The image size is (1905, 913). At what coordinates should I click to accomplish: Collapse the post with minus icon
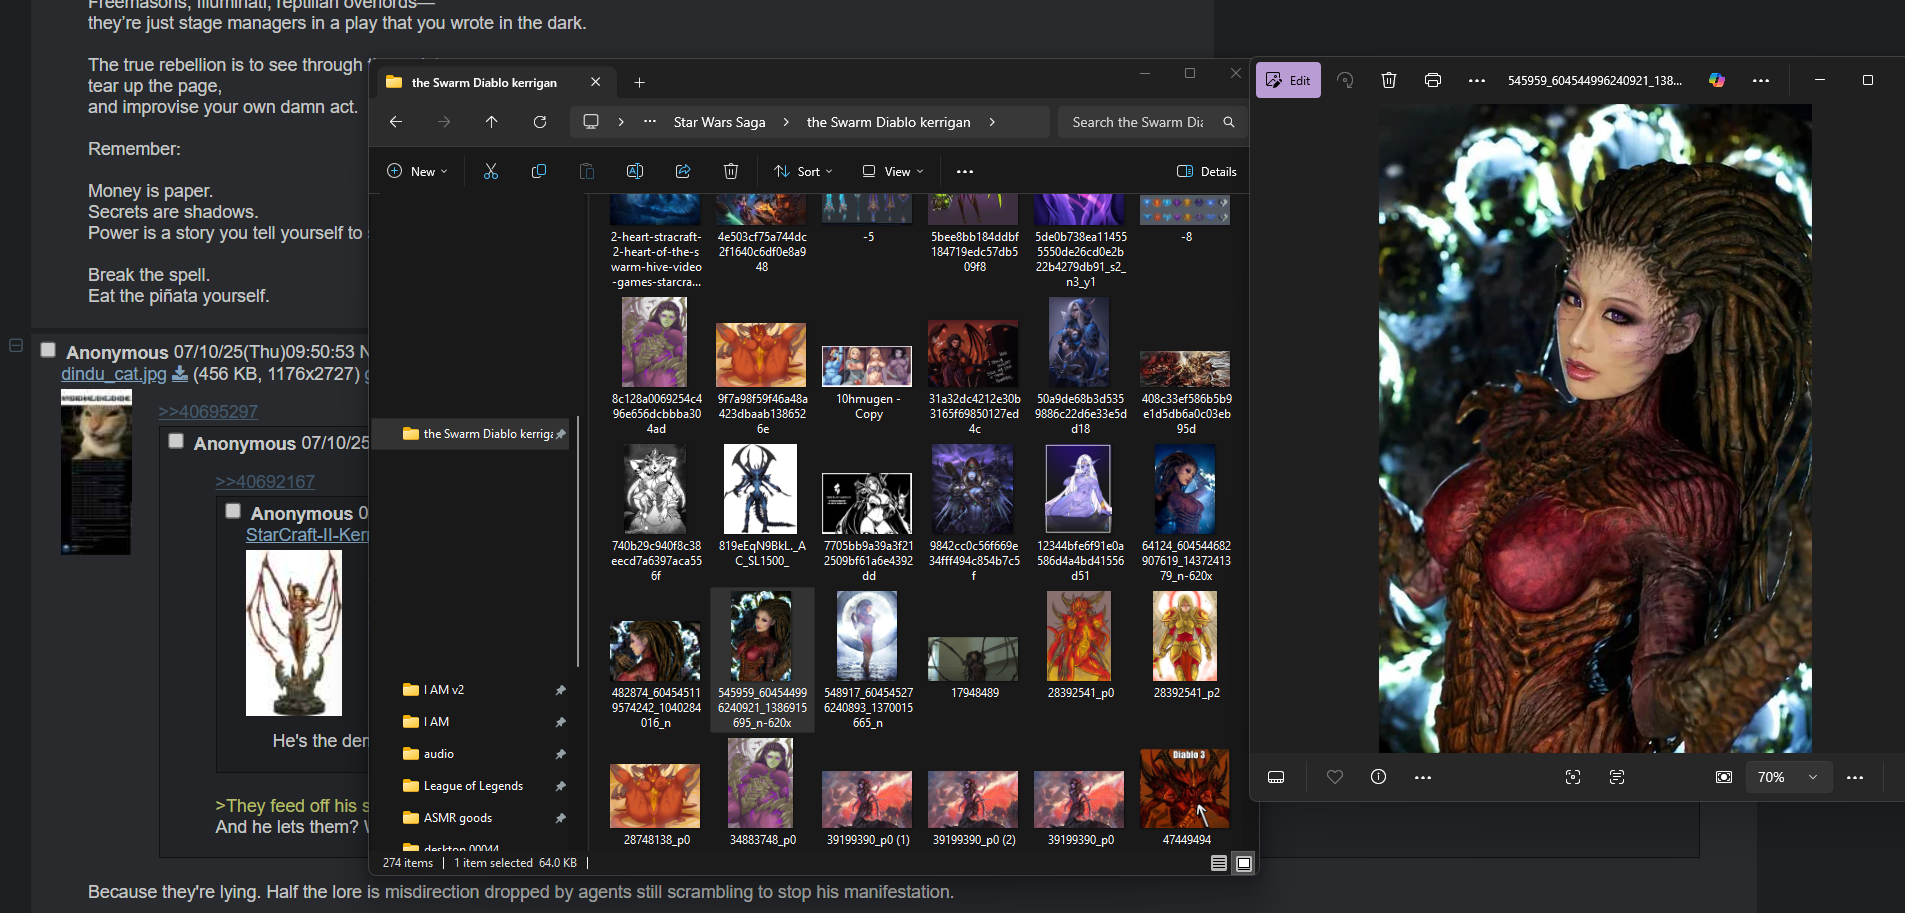coord(16,345)
